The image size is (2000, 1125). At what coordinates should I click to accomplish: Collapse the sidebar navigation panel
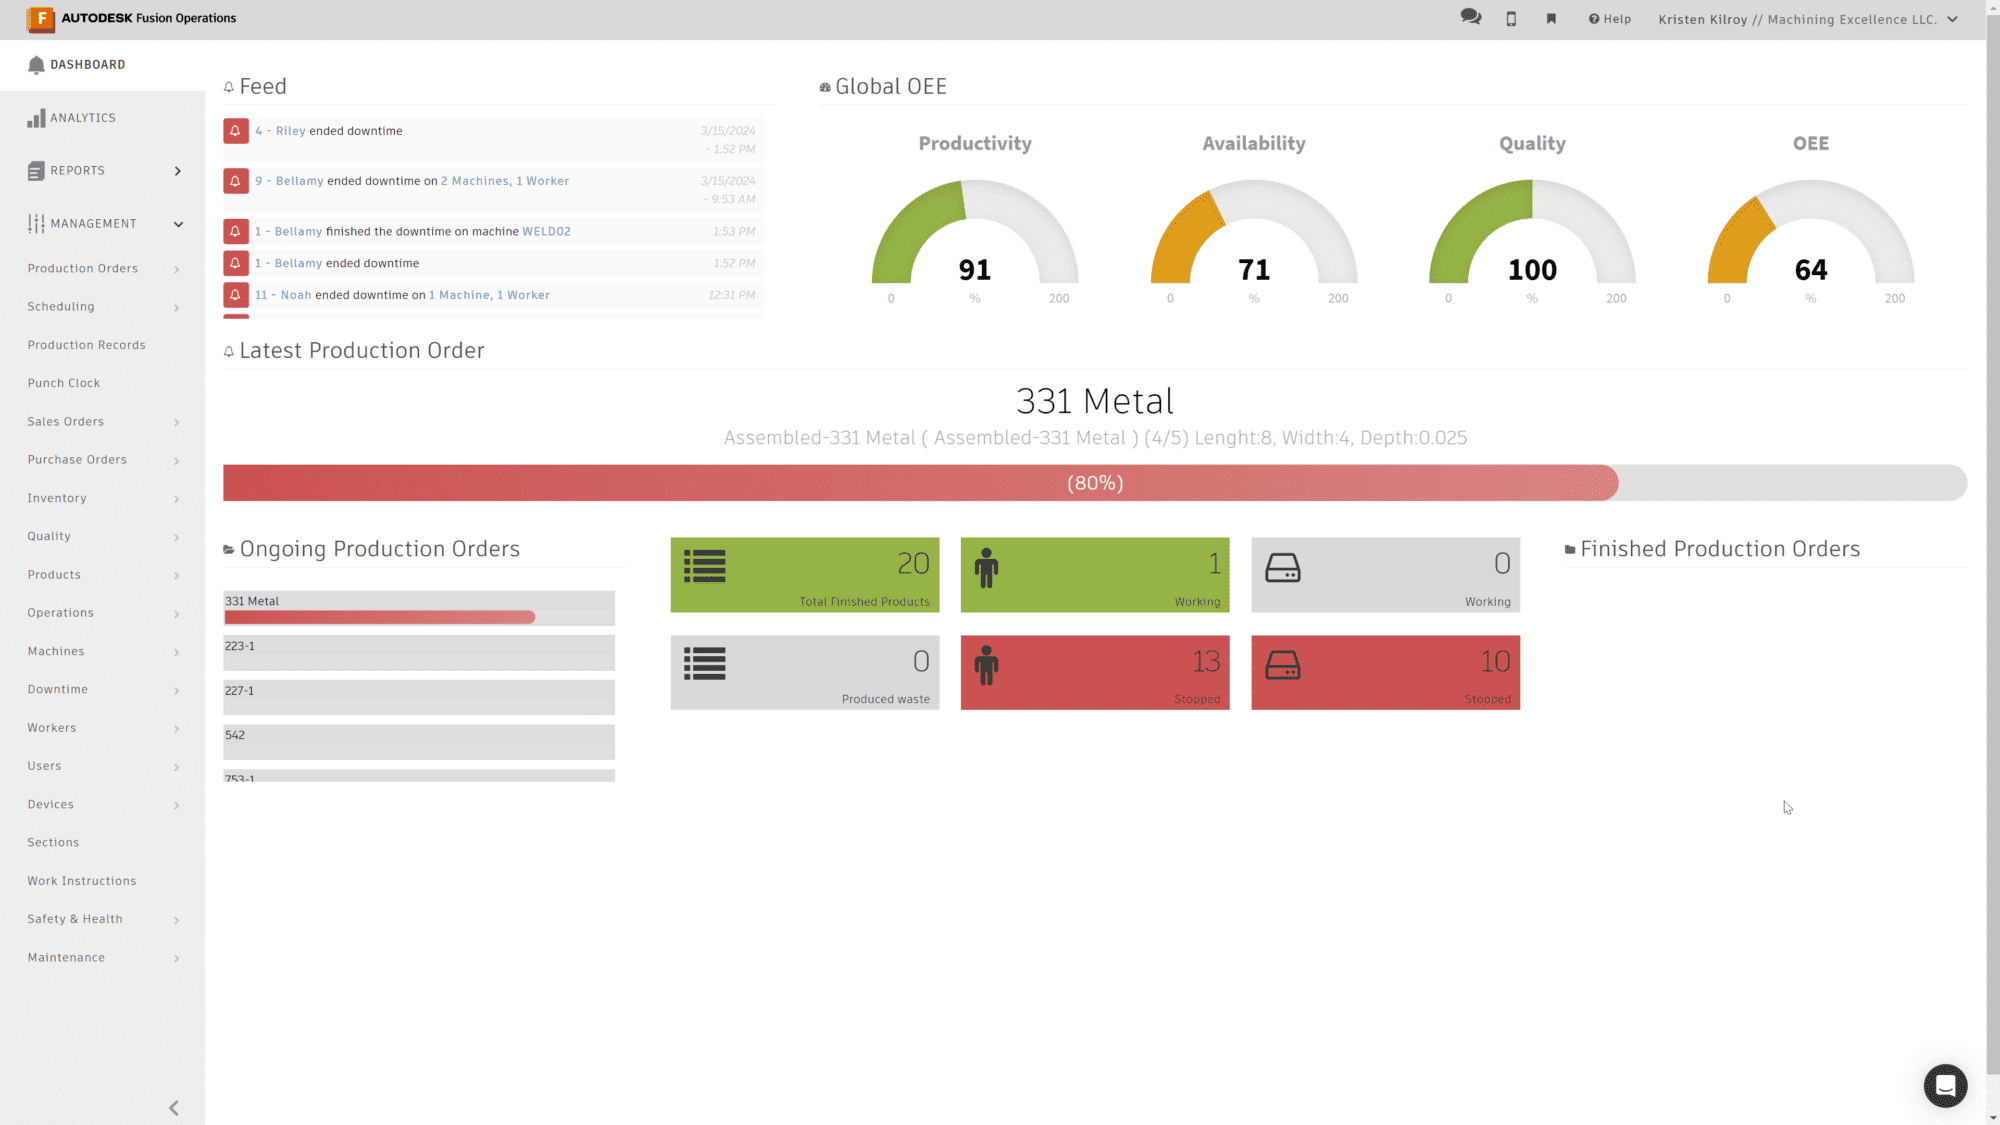tap(174, 1107)
